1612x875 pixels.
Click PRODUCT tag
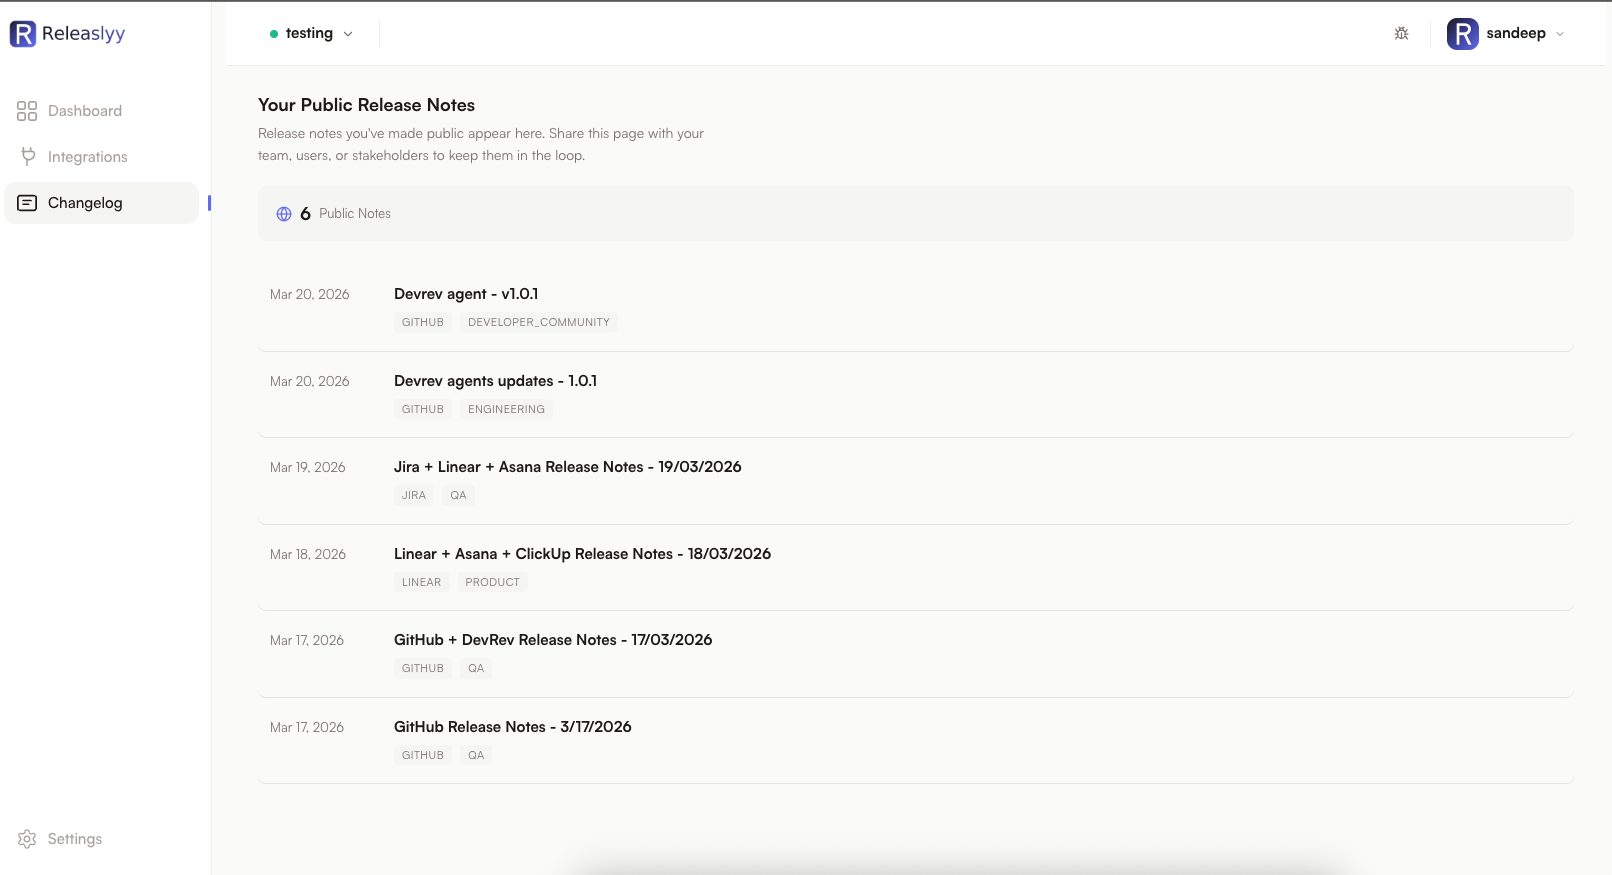tap(492, 582)
